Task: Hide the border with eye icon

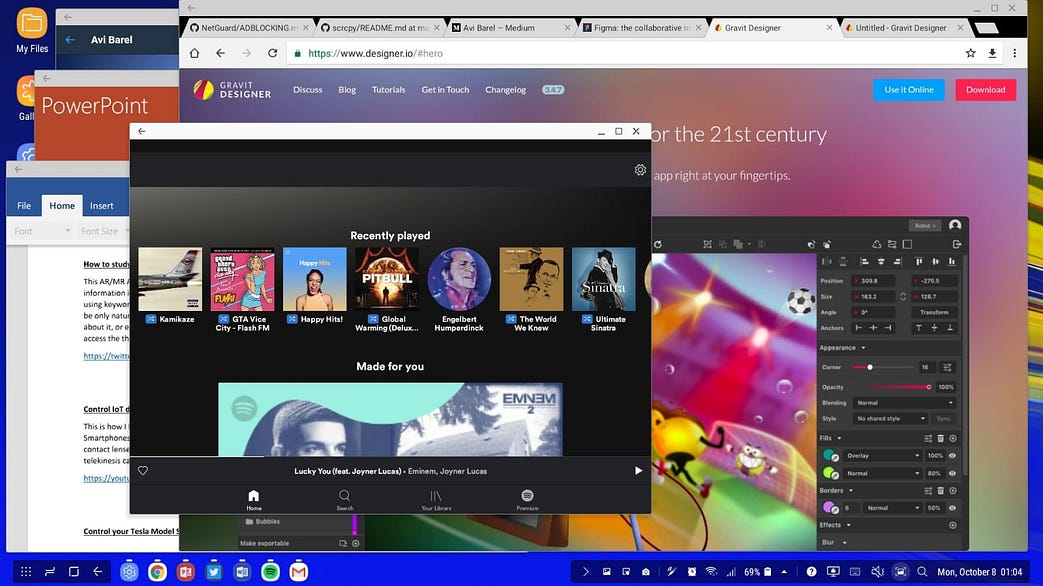Action: click(x=953, y=508)
